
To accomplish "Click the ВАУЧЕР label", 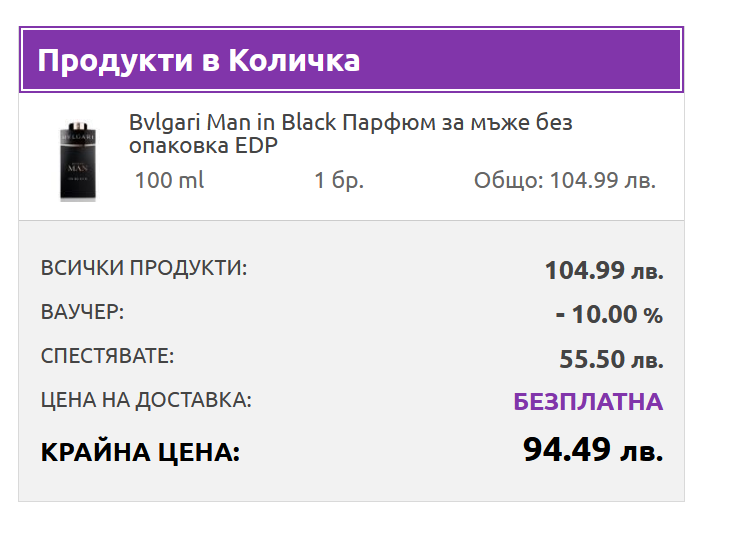I will 82,312.
